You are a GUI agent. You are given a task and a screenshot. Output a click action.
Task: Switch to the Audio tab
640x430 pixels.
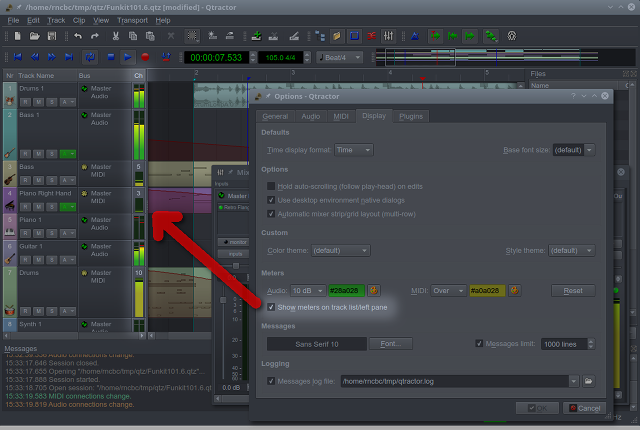pos(311,117)
